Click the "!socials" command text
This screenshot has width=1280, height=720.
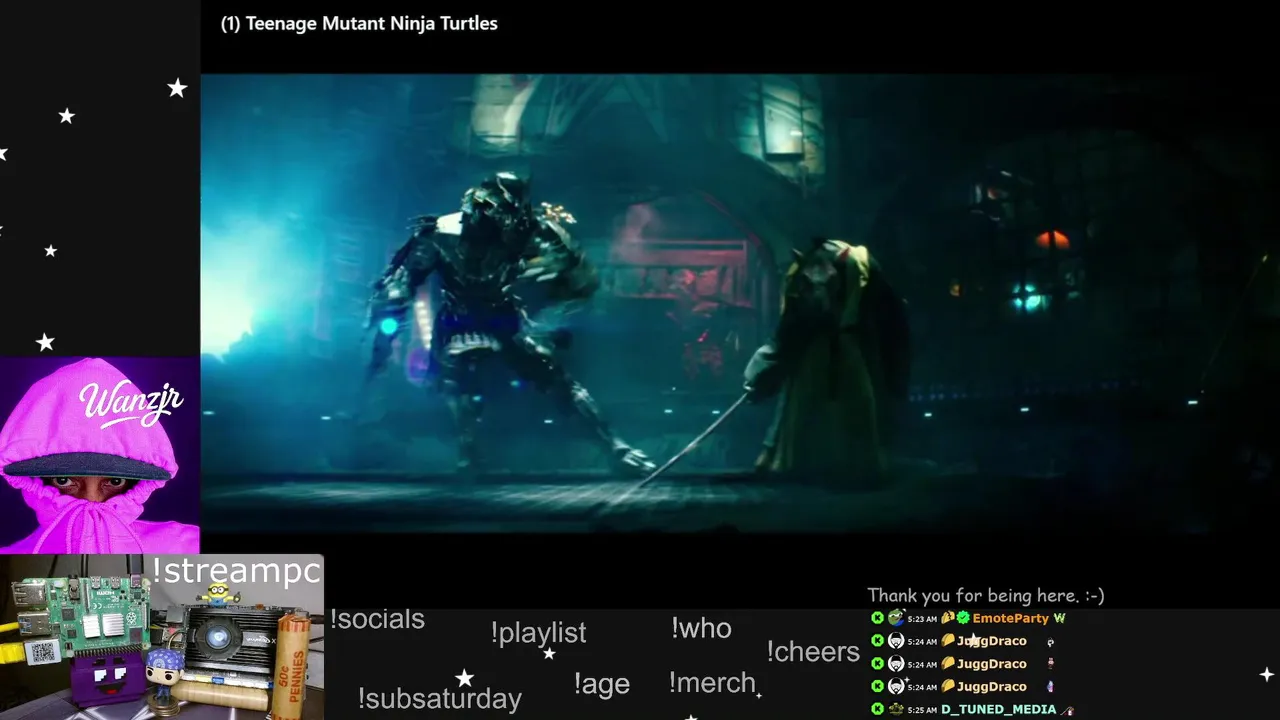tap(377, 619)
